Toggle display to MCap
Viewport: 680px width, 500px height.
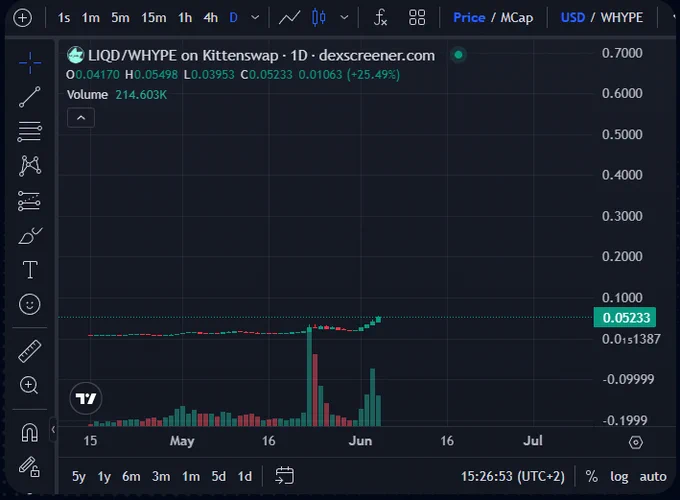pos(517,18)
